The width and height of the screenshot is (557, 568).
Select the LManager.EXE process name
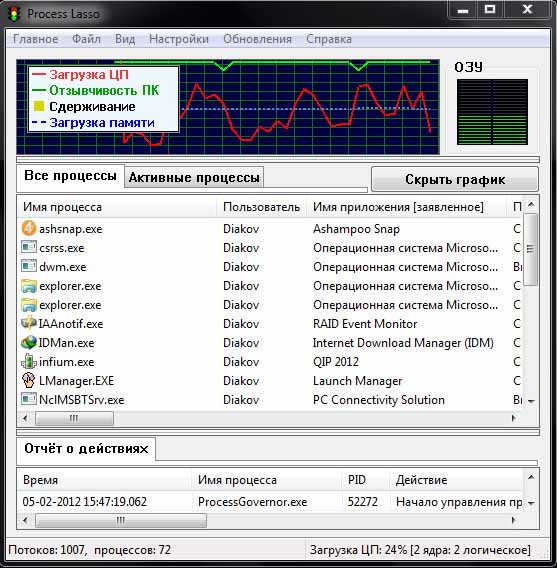click(x=76, y=381)
